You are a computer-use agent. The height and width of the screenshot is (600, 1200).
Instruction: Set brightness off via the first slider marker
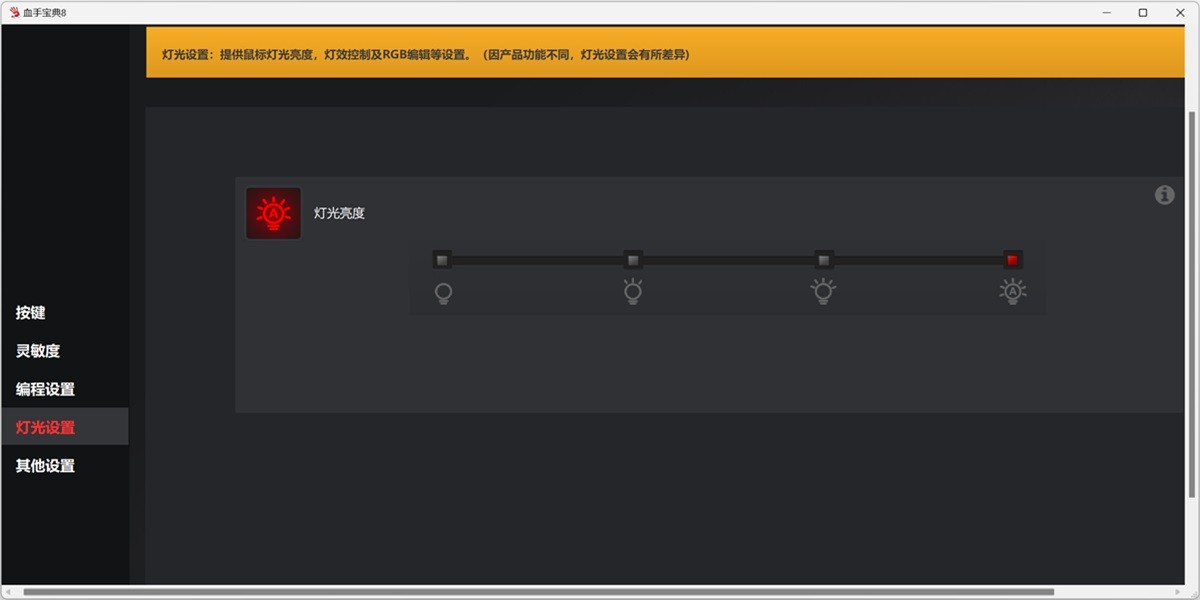point(443,259)
